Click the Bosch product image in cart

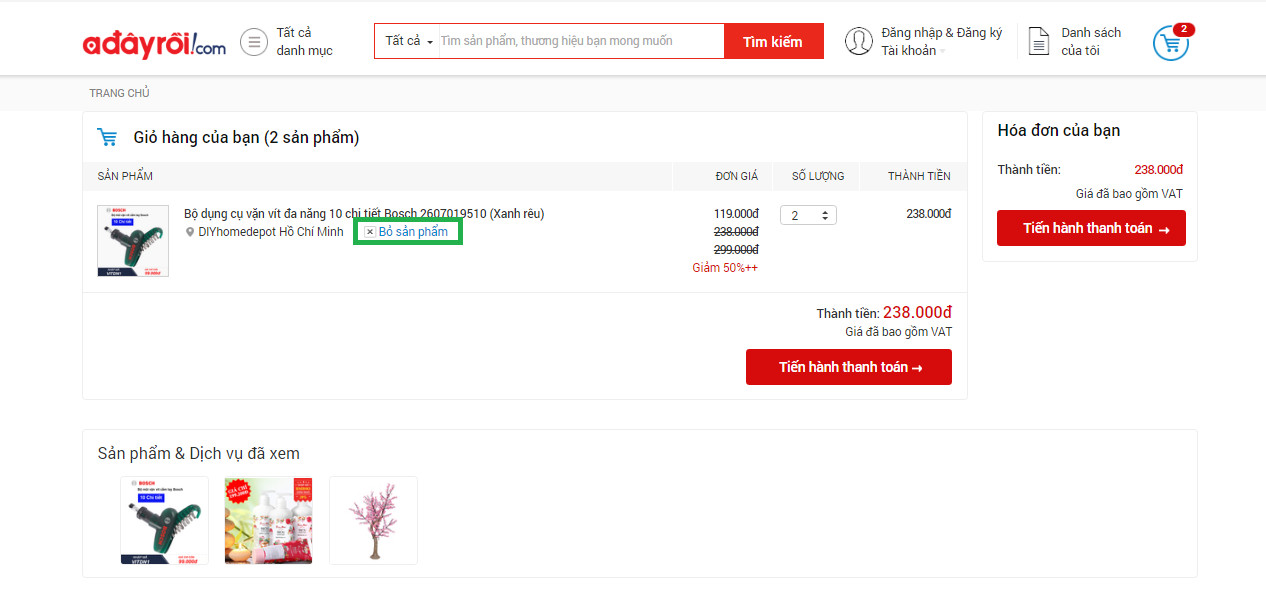[133, 241]
